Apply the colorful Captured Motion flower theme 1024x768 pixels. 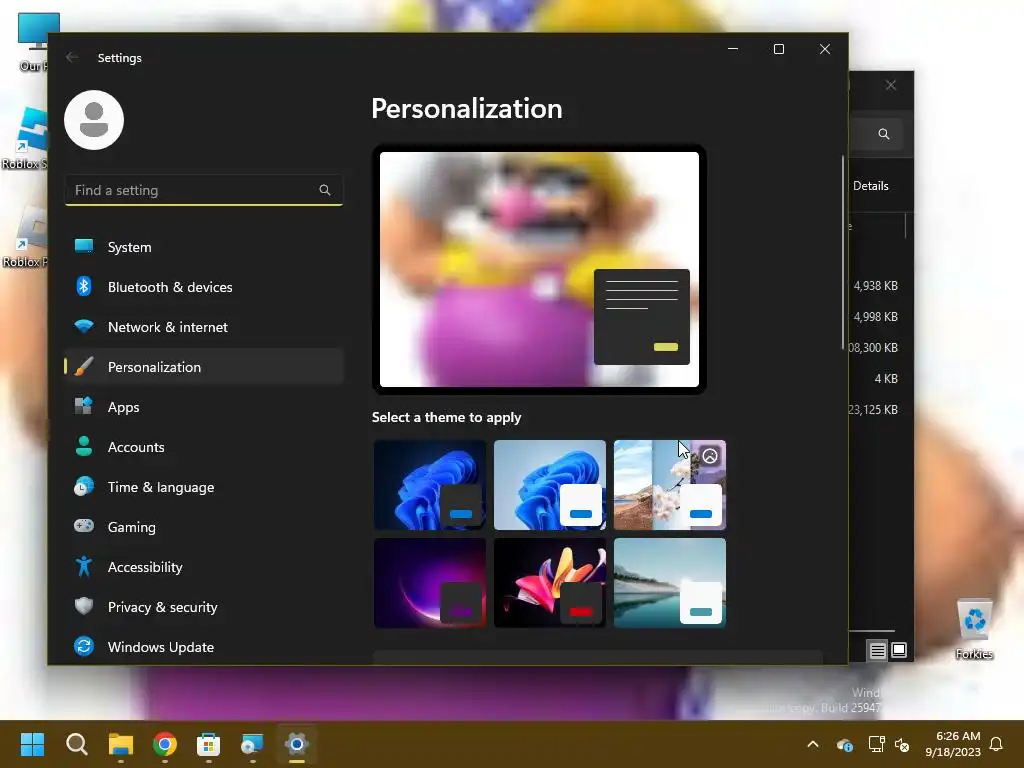pyautogui.click(x=550, y=583)
